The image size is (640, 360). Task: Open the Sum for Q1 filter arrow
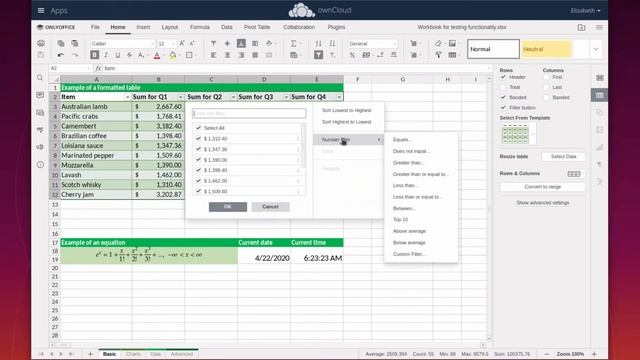point(180,97)
